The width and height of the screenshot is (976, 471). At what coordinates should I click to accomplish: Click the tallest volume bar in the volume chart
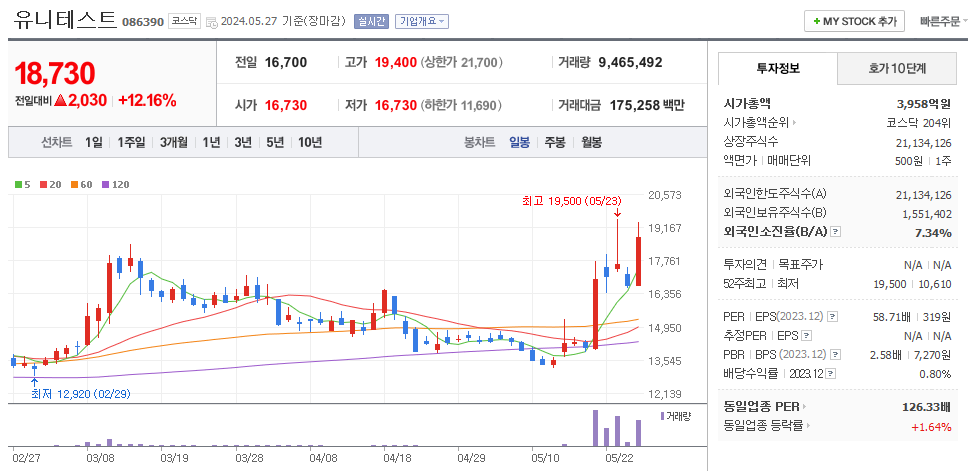[595, 428]
